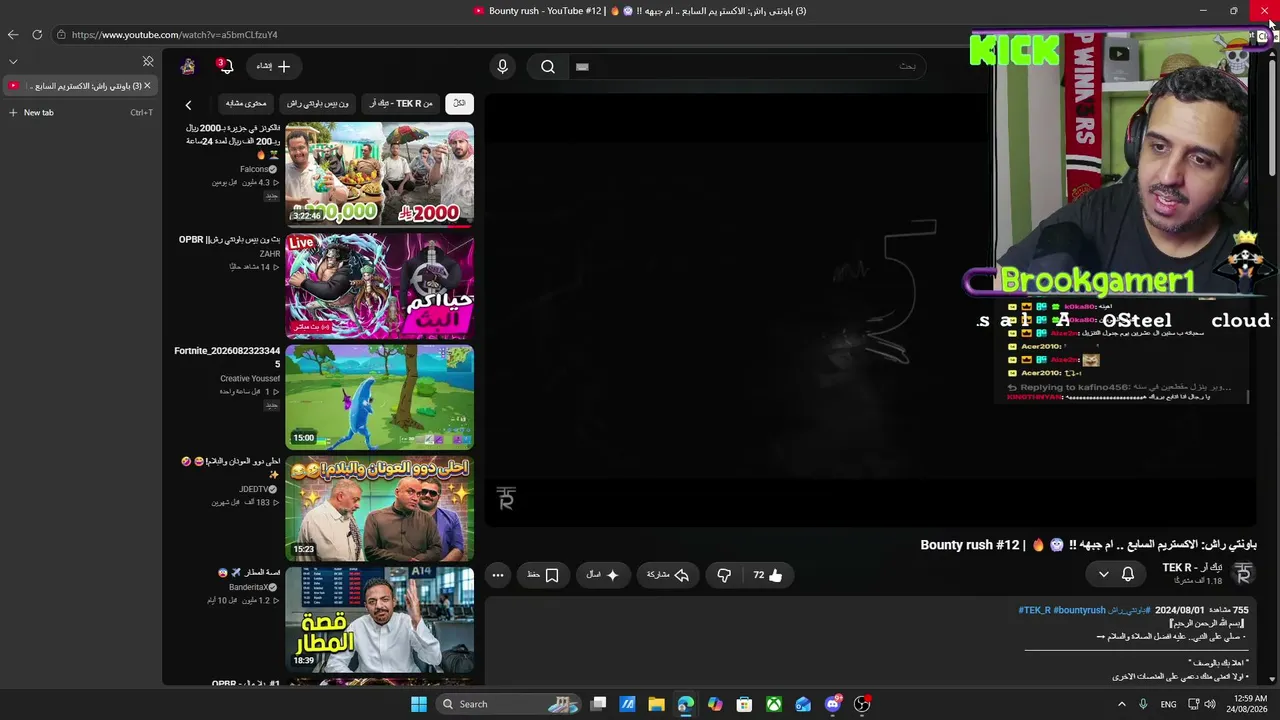The width and height of the screenshot is (1280, 720).
Task: Open the Windows Start menu
Action: (419, 704)
